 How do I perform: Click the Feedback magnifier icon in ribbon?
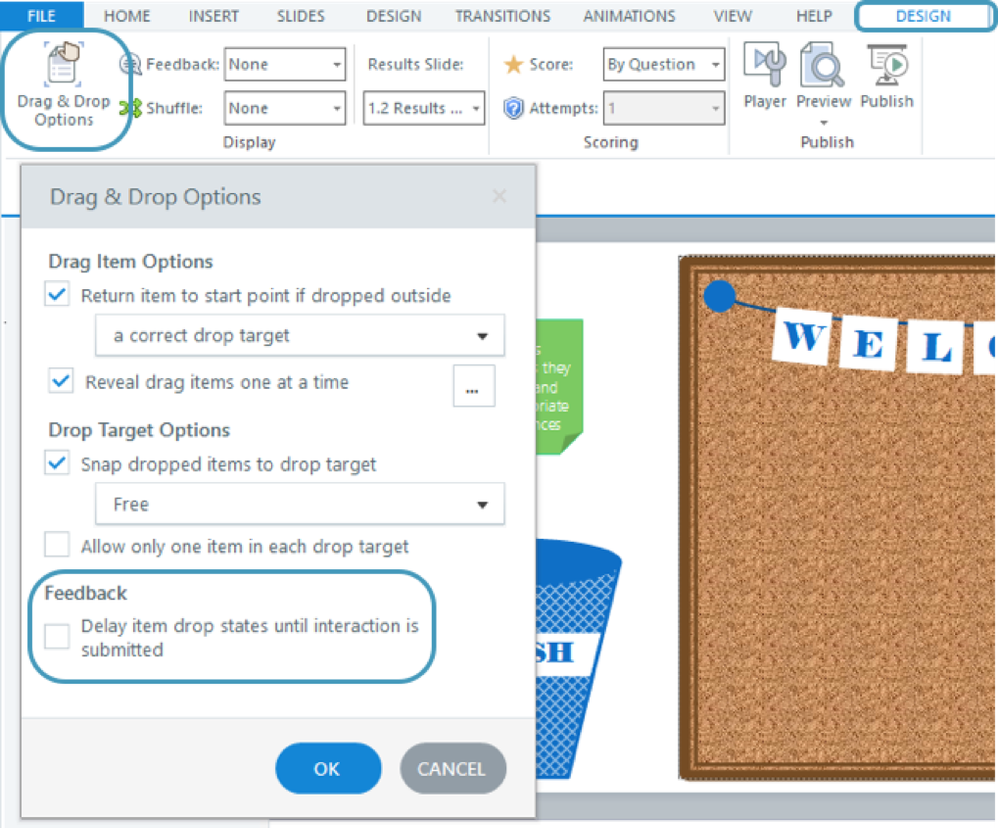click(x=130, y=64)
